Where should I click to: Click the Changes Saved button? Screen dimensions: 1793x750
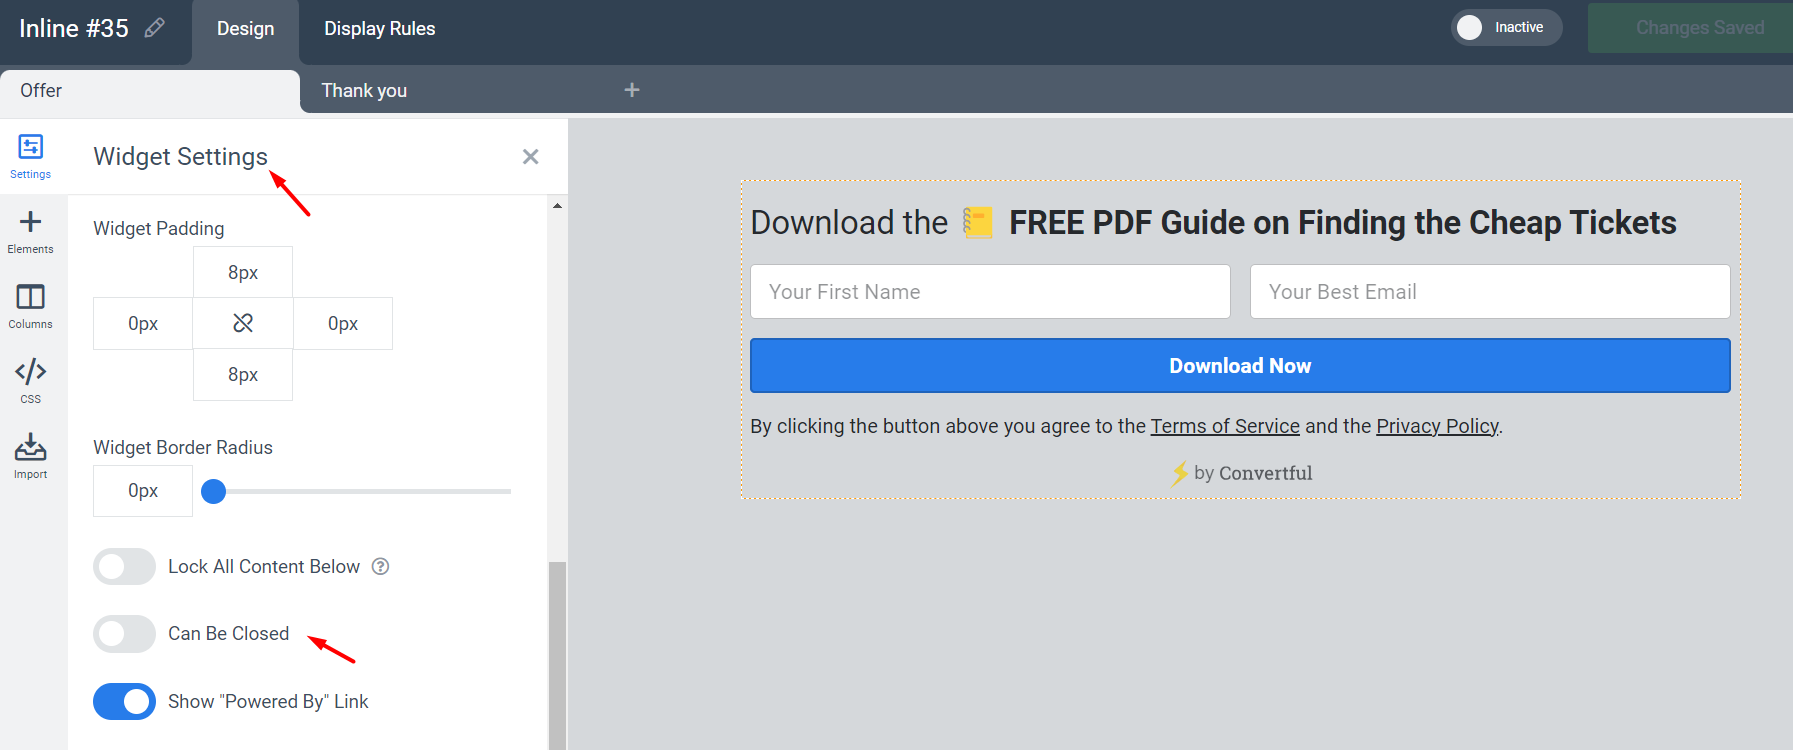[x=1690, y=28]
